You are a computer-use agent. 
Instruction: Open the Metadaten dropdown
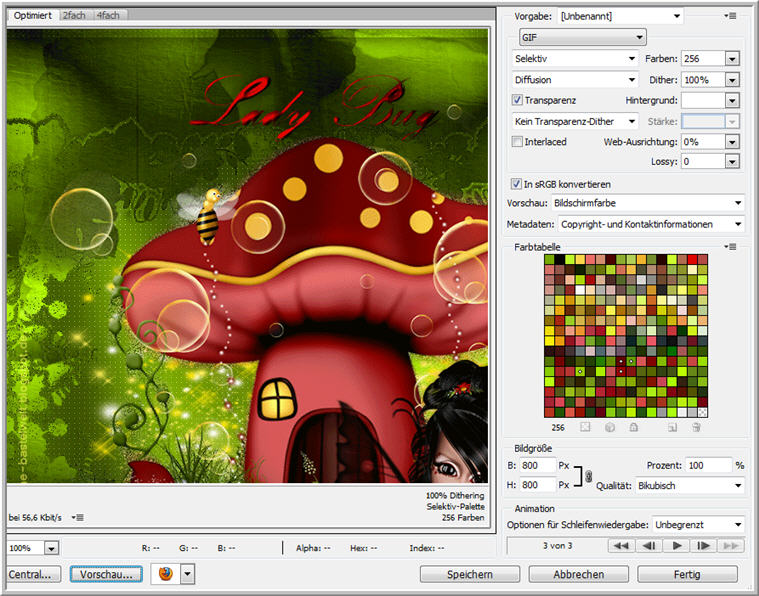click(651, 224)
